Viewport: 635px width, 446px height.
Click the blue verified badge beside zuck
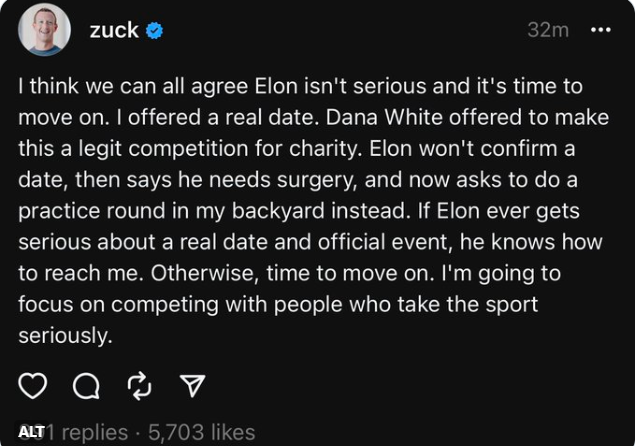[x=154, y=30]
